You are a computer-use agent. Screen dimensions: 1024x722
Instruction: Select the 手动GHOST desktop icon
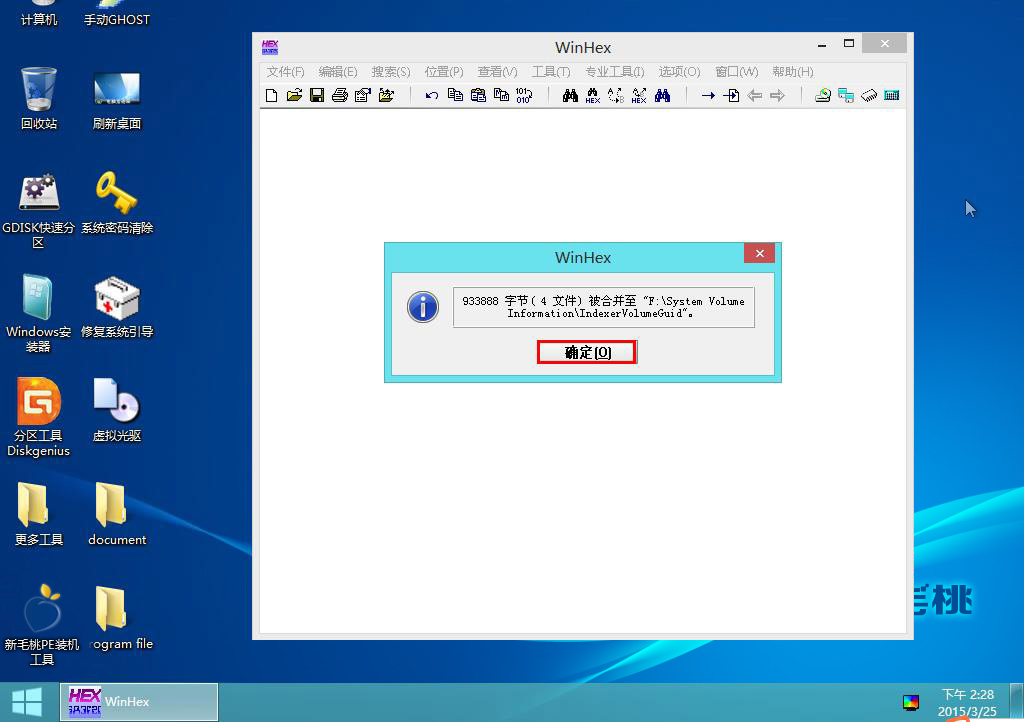[117, 13]
